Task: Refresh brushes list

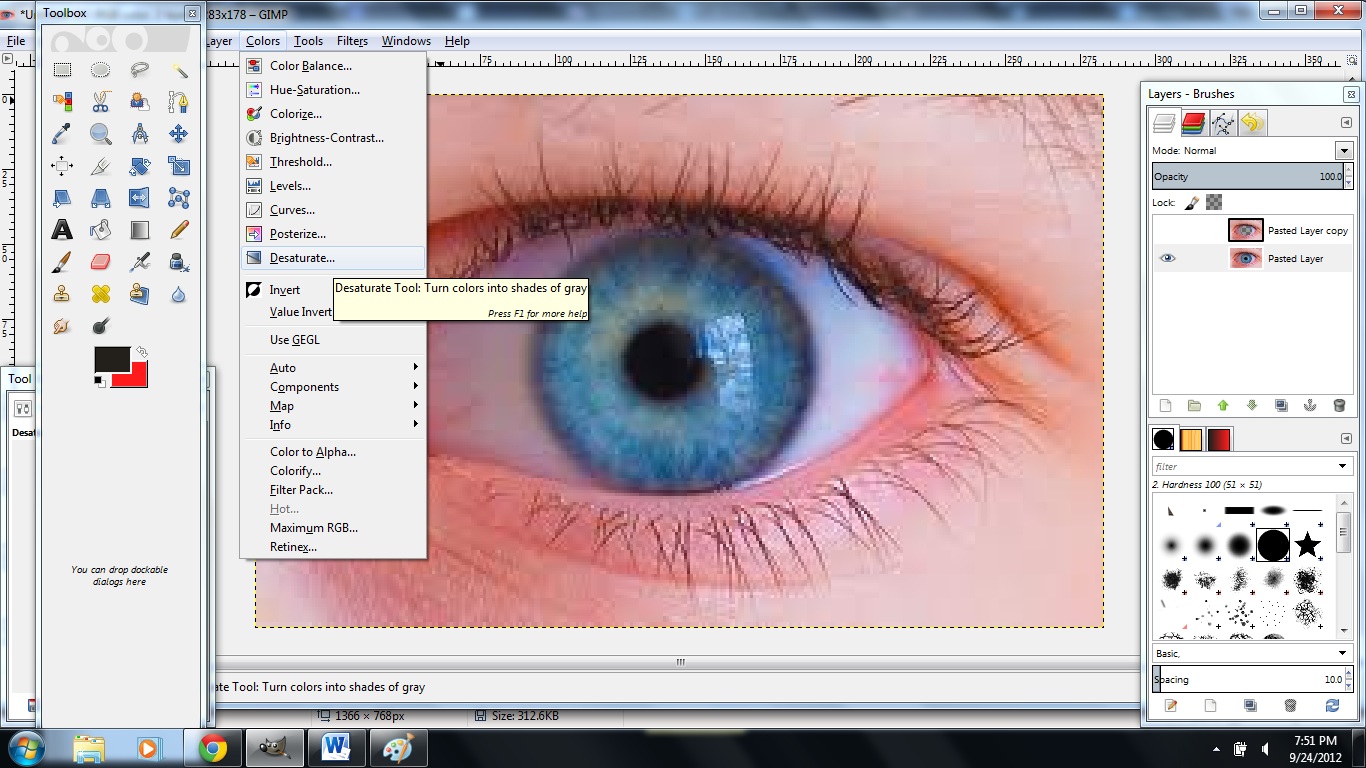Action: pos(1332,705)
